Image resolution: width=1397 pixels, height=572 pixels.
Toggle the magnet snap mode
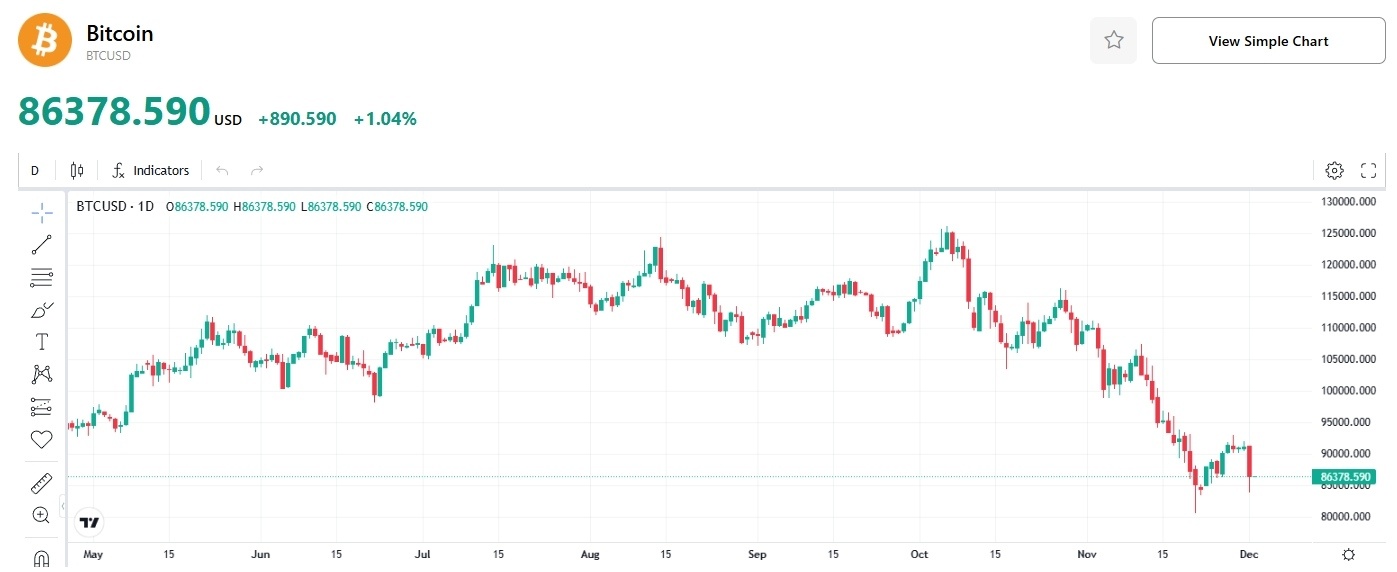[41, 558]
